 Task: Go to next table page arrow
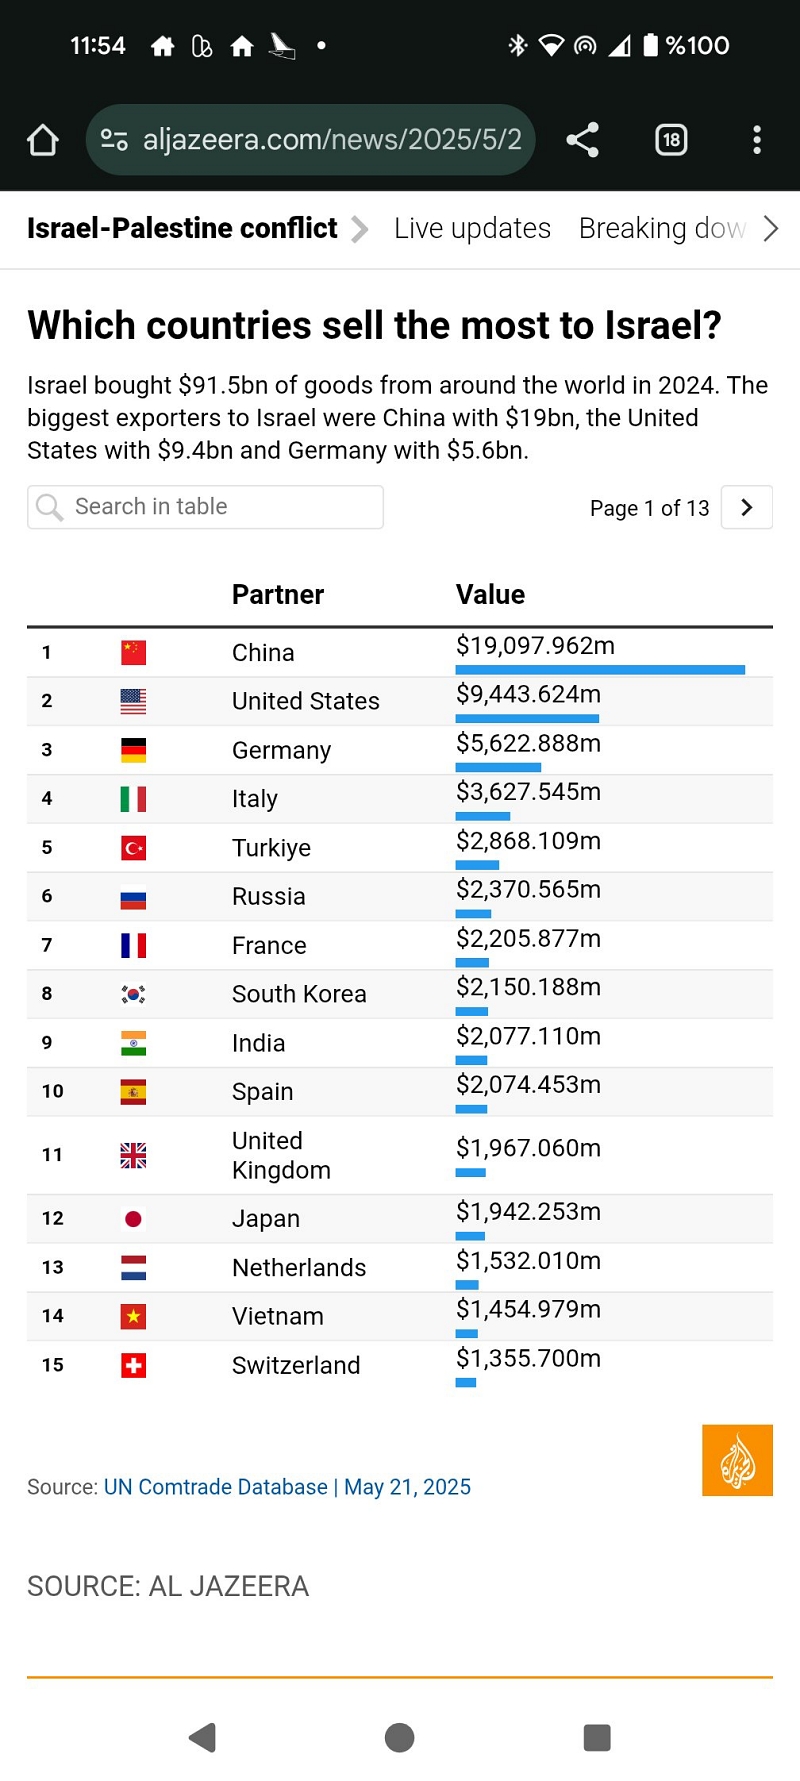click(746, 507)
